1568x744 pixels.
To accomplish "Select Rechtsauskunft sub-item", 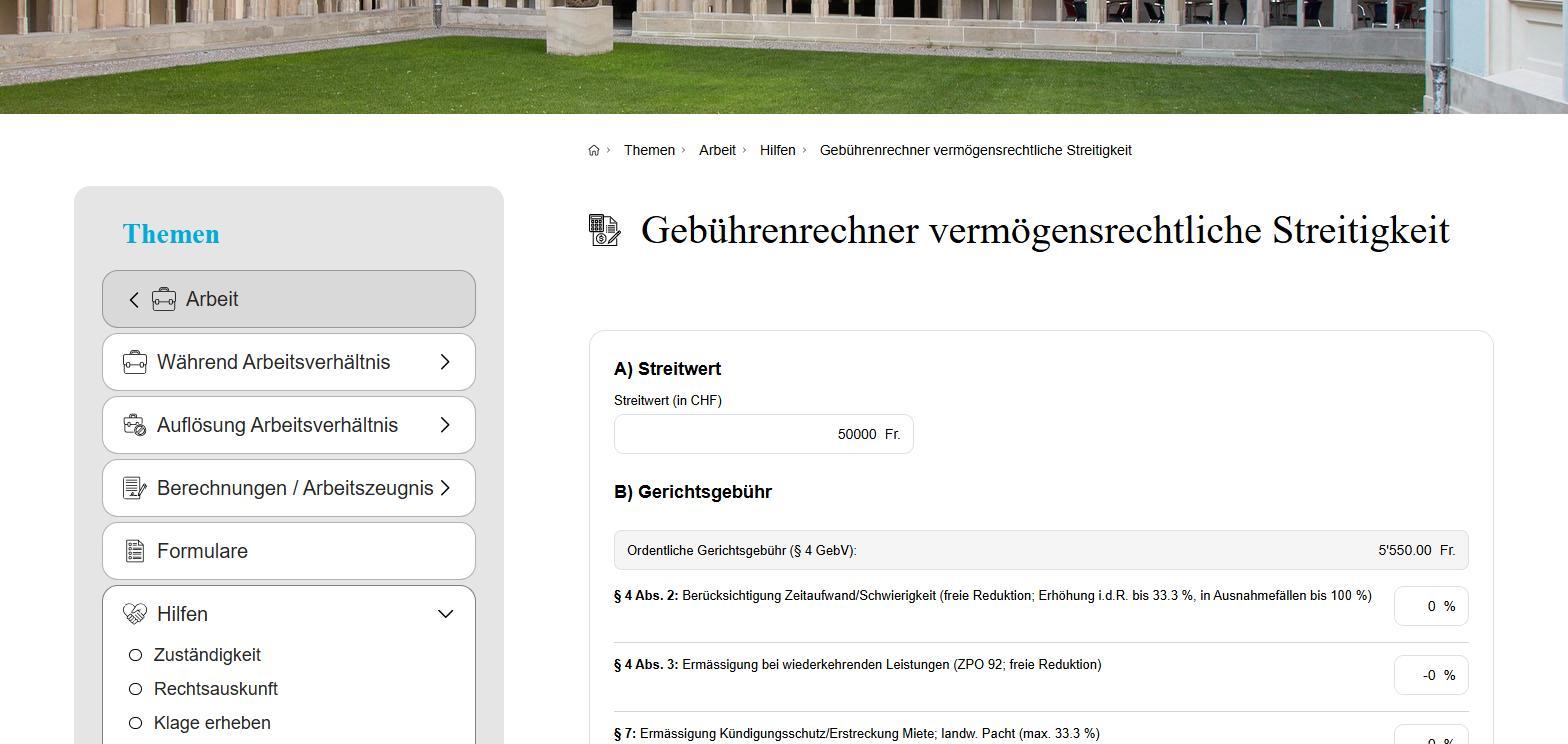I will pos(216,689).
